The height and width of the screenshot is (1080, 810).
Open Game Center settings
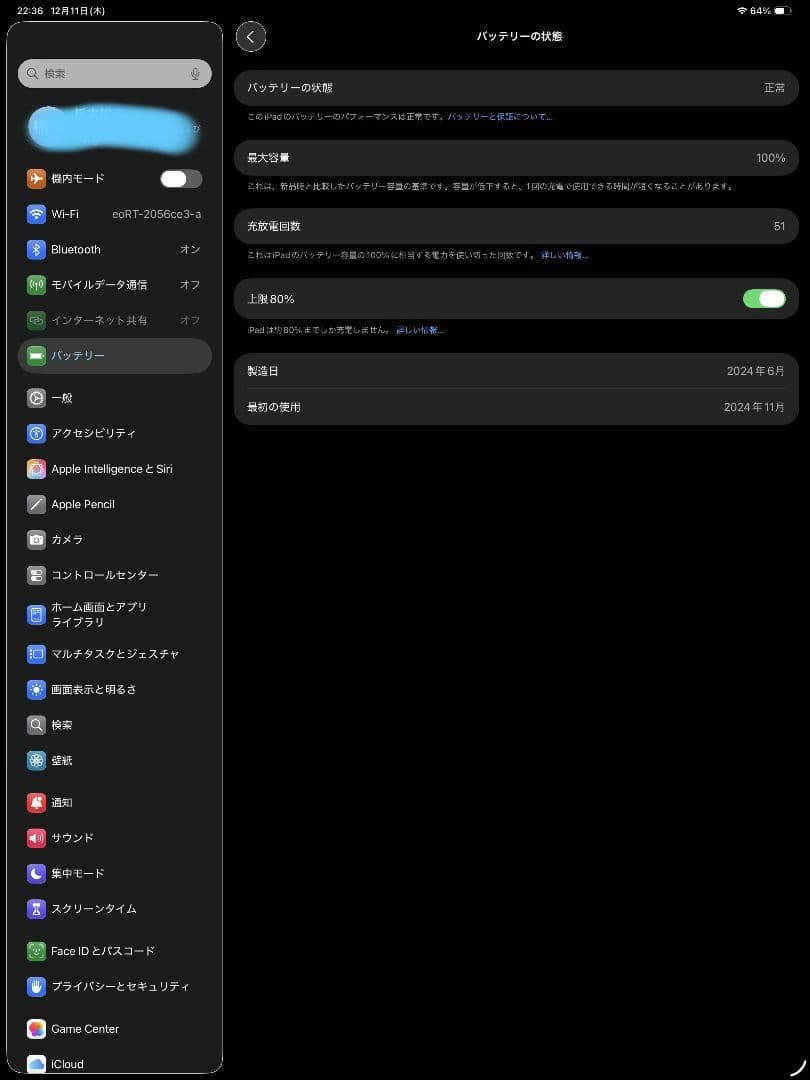[x=36, y=1028]
